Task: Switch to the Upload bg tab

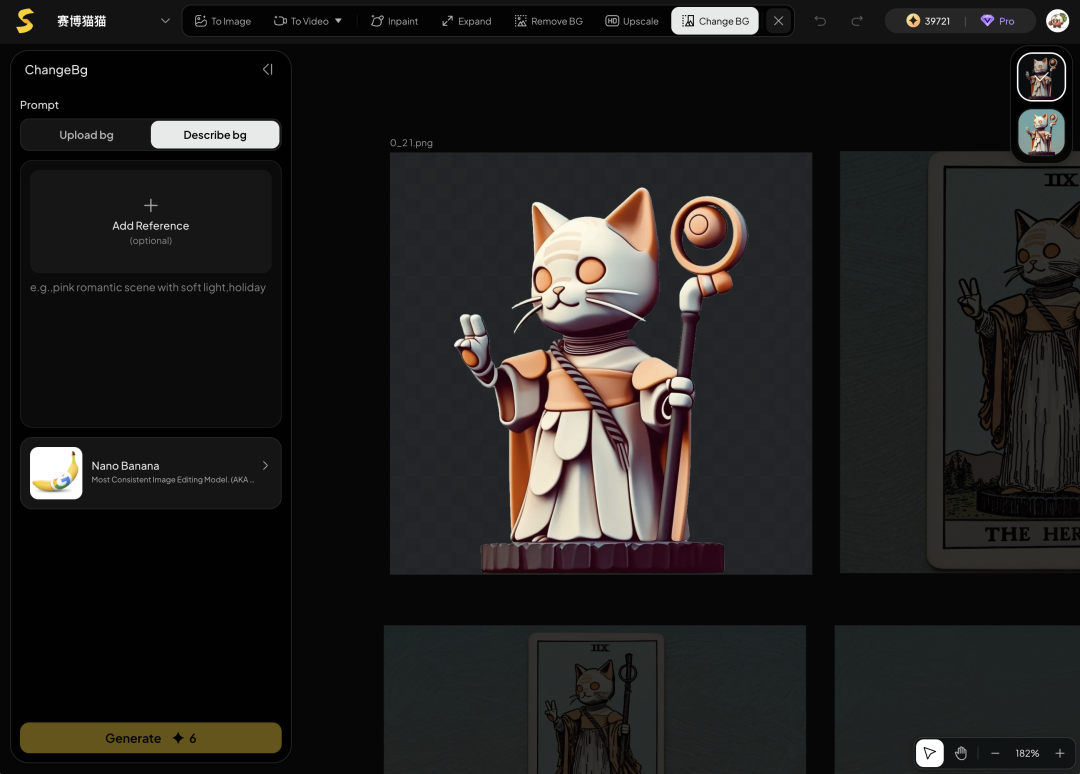Action: pyautogui.click(x=86, y=135)
